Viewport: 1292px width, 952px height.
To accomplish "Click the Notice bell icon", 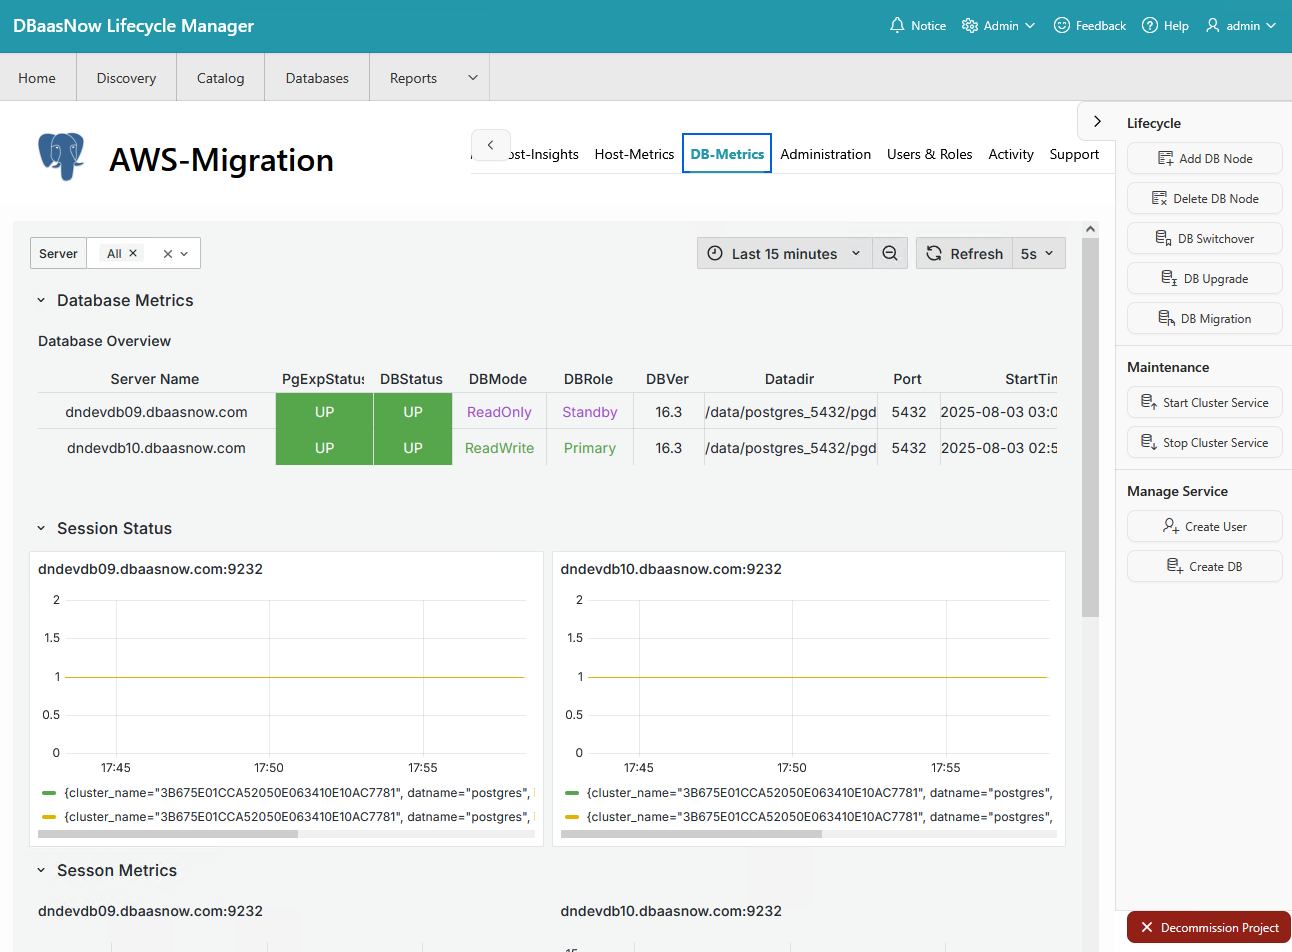I will (x=897, y=26).
